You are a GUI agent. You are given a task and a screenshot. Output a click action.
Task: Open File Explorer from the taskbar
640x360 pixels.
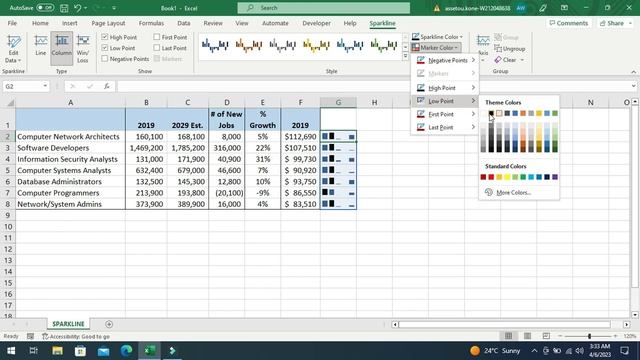point(57,351)
